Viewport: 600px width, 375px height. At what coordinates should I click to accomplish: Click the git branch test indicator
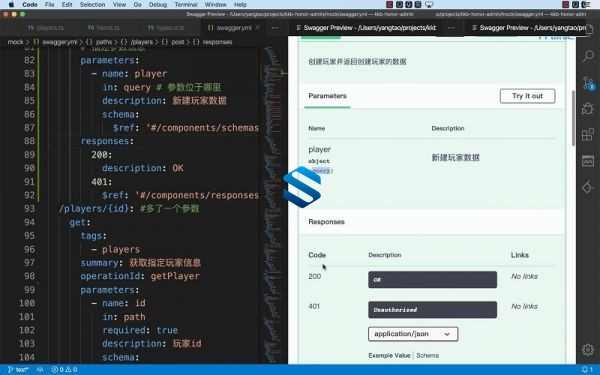coord(18,369)
